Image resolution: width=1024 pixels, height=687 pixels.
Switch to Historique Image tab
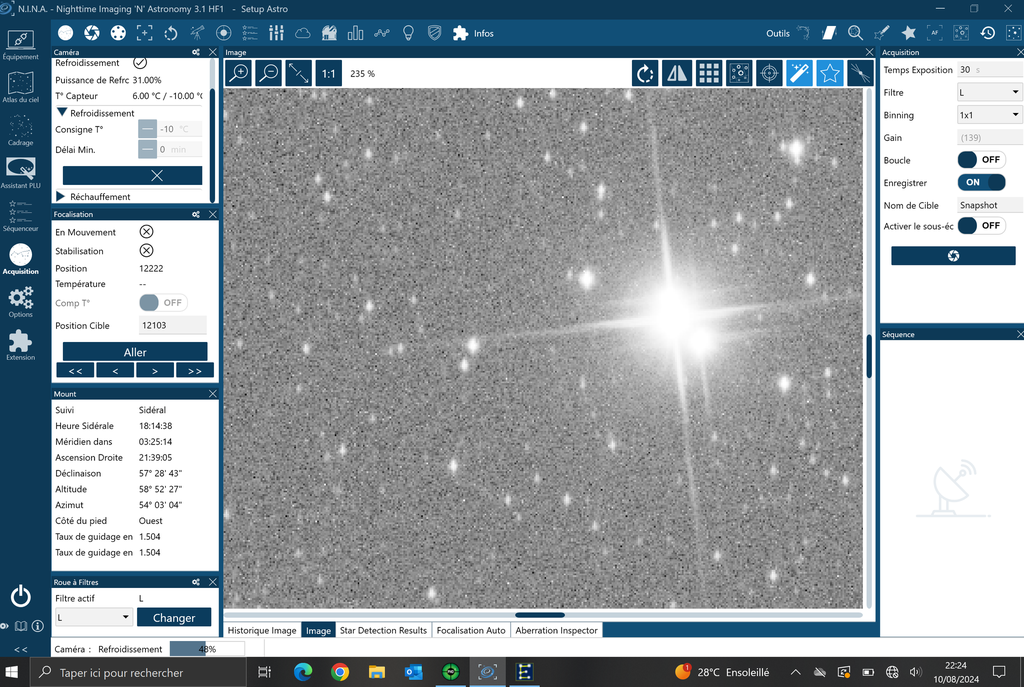pyautogui.click(x=262, y=630)
